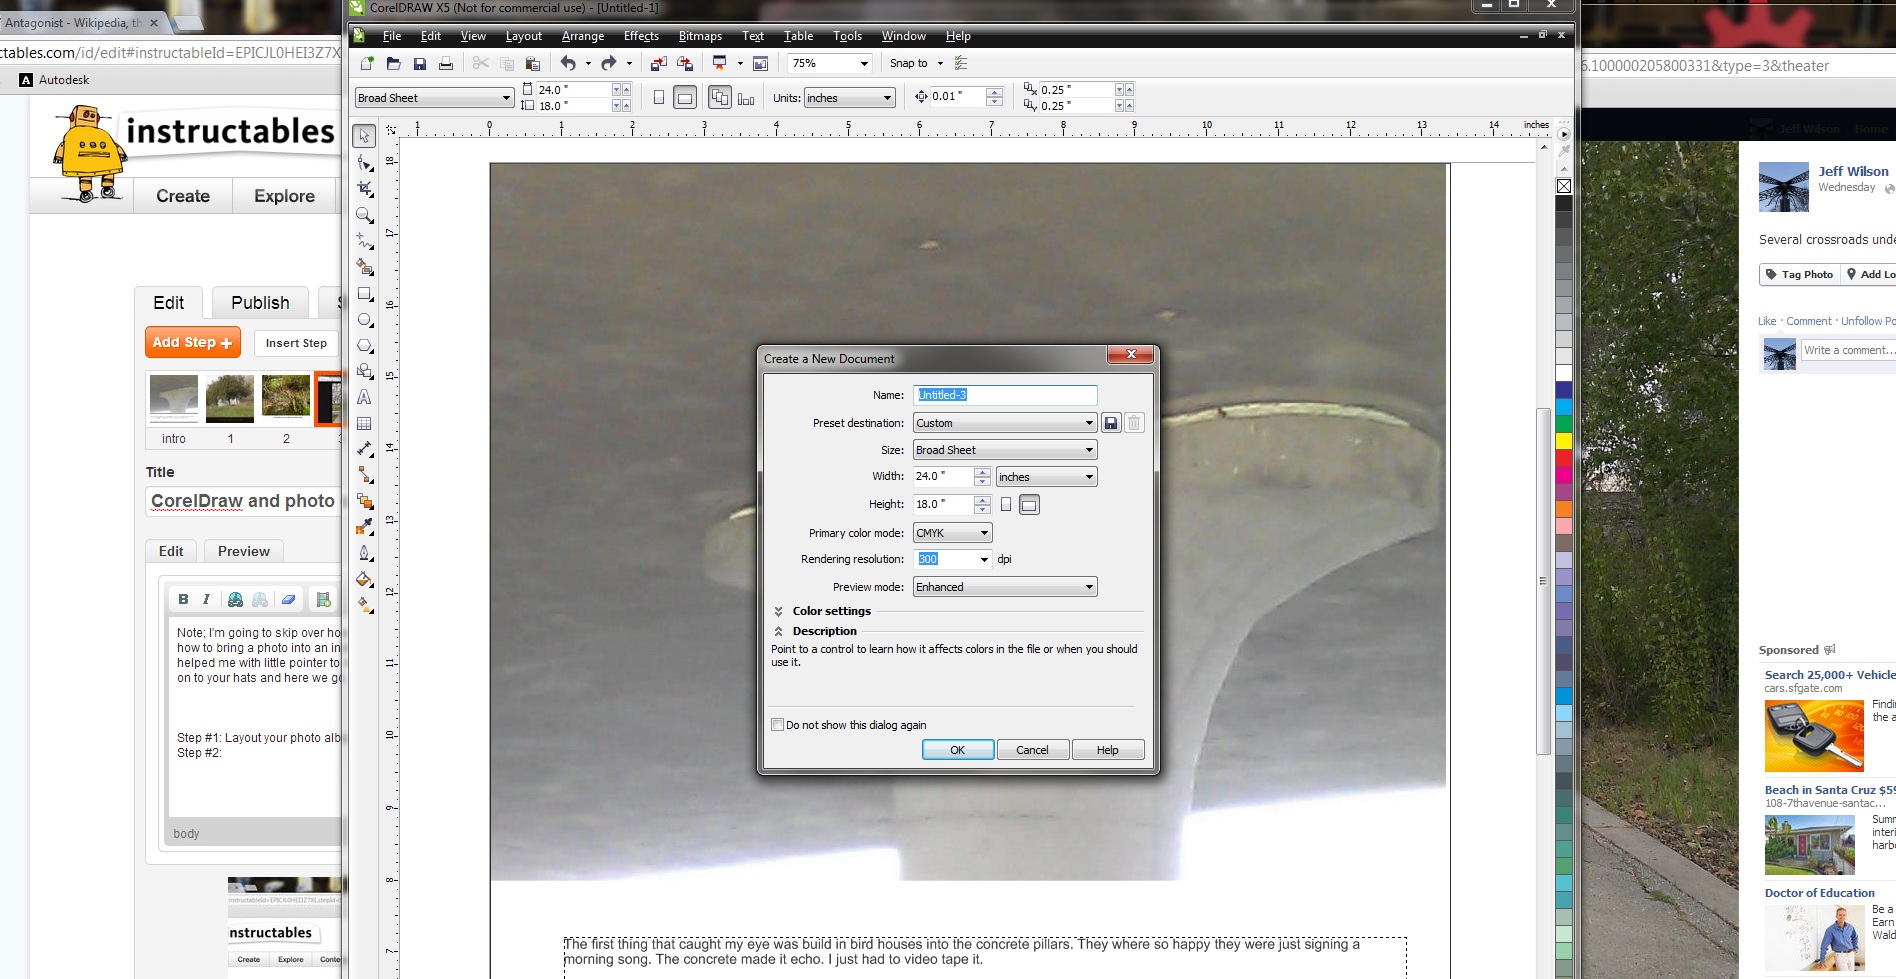The image size is (1896, 979).
Task: Select the Fill bucket tool
Action: click(x=364, y=579)
